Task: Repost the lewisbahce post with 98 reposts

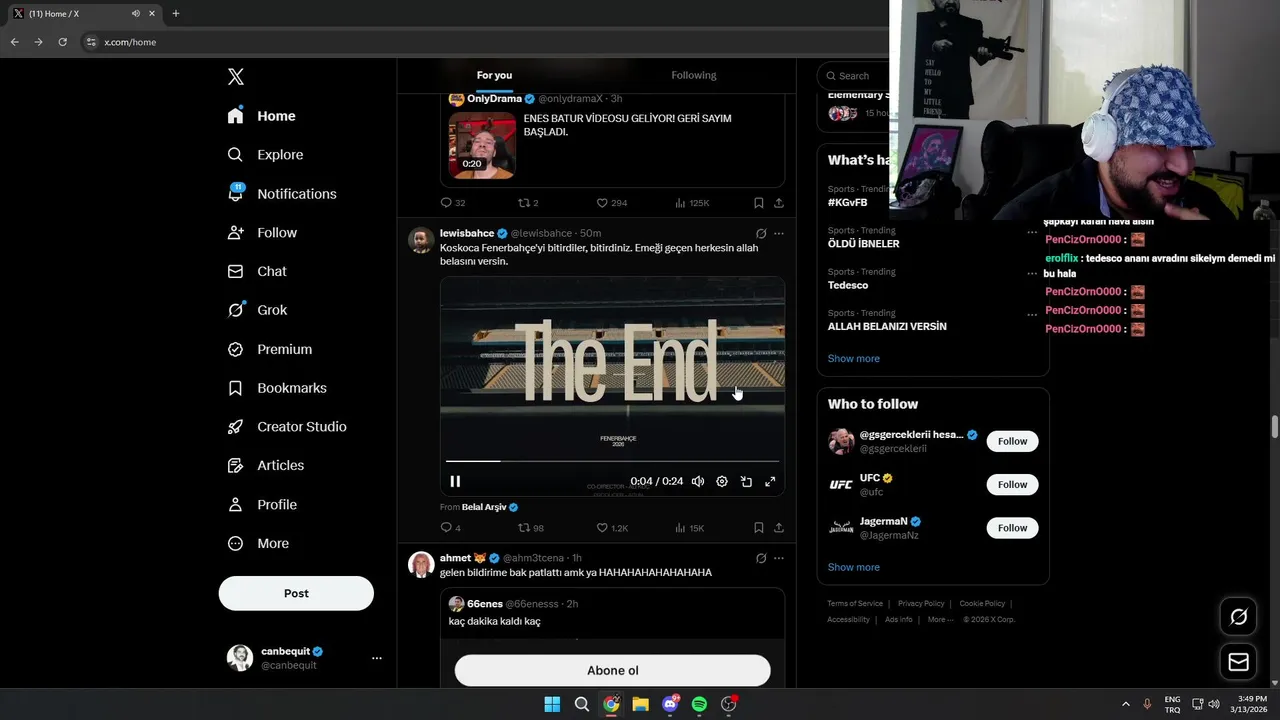Action: (x=531, y=528)
